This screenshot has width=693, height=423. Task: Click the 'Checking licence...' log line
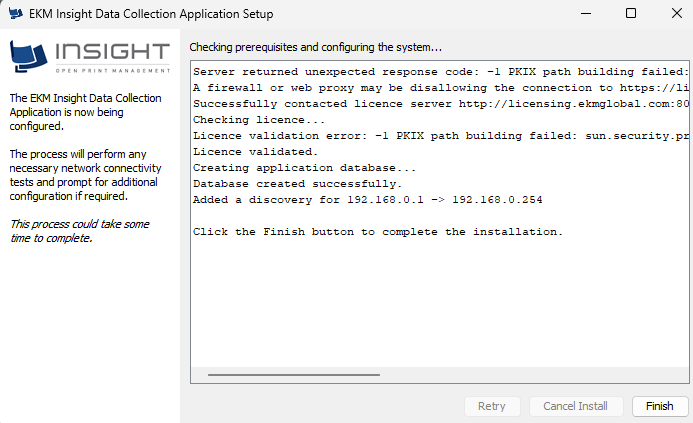coord(259,120)
